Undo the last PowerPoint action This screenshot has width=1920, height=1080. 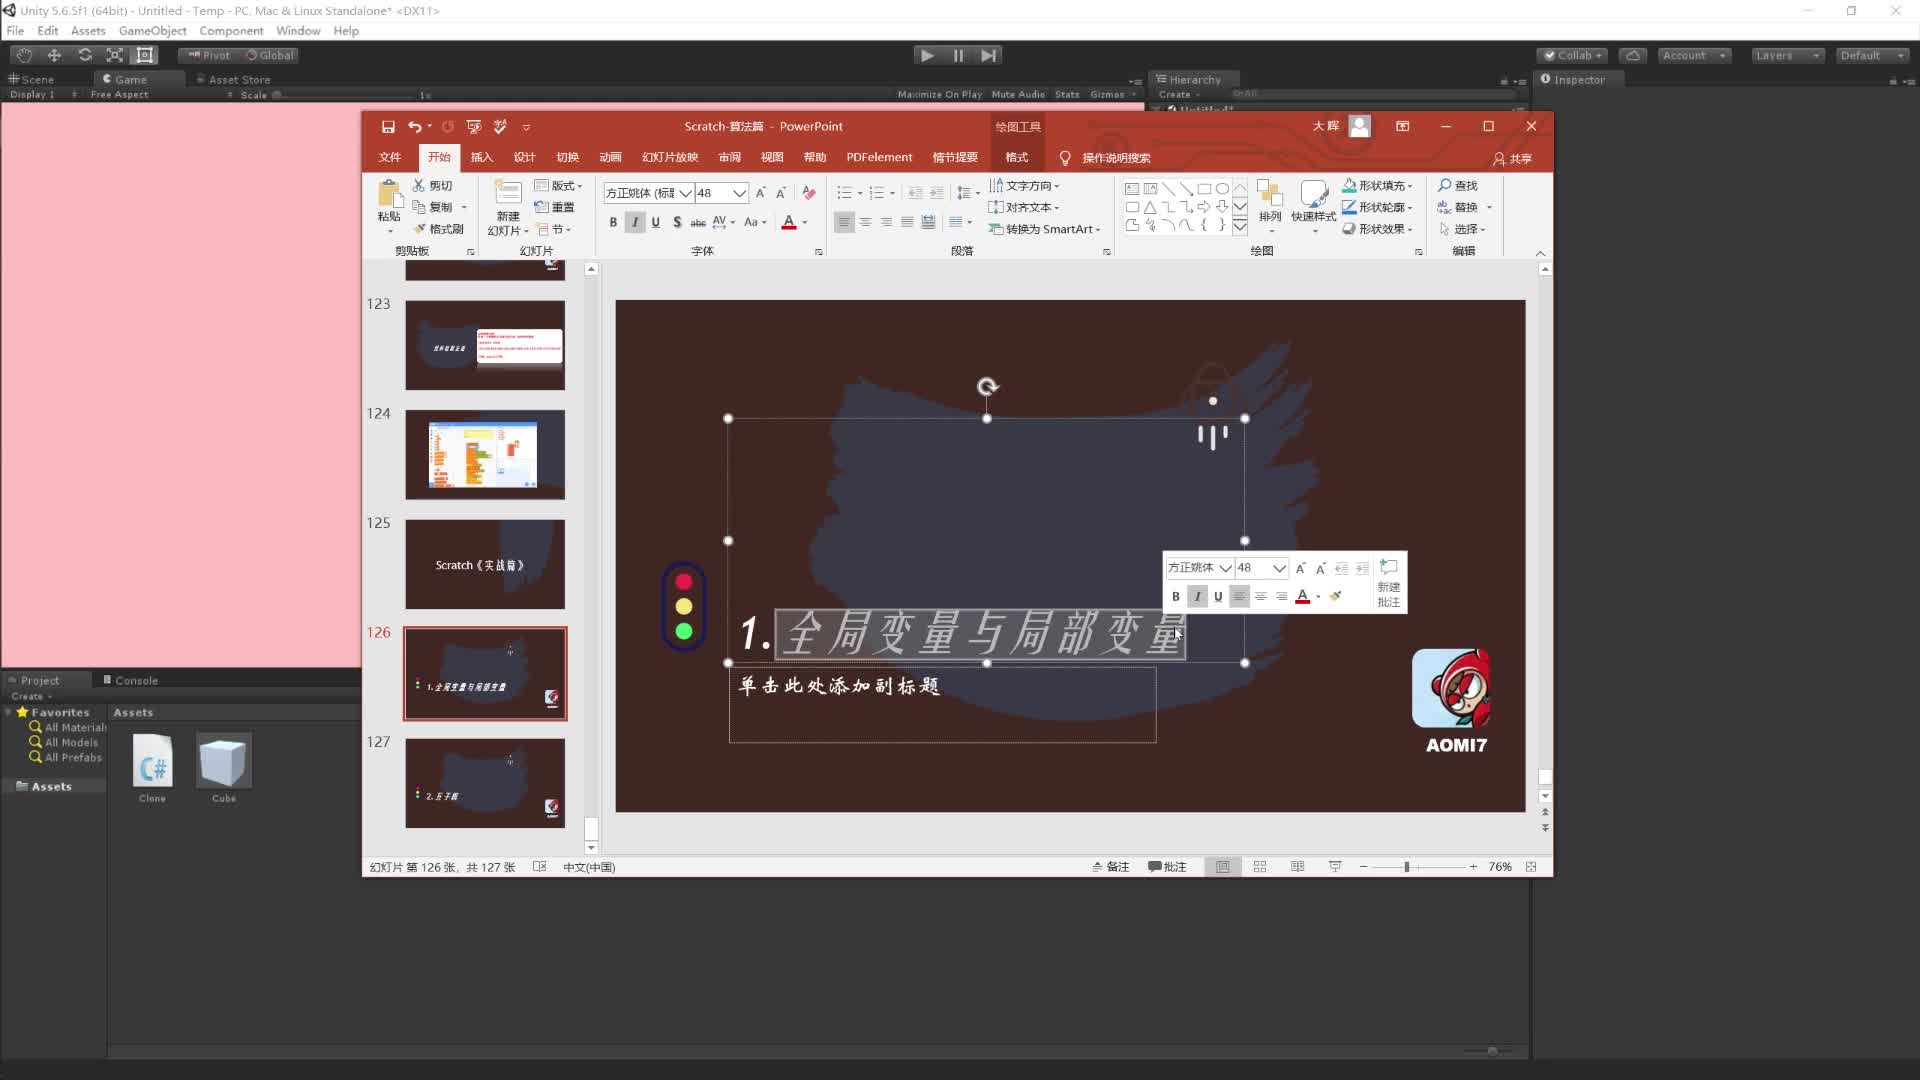(414, 126)
